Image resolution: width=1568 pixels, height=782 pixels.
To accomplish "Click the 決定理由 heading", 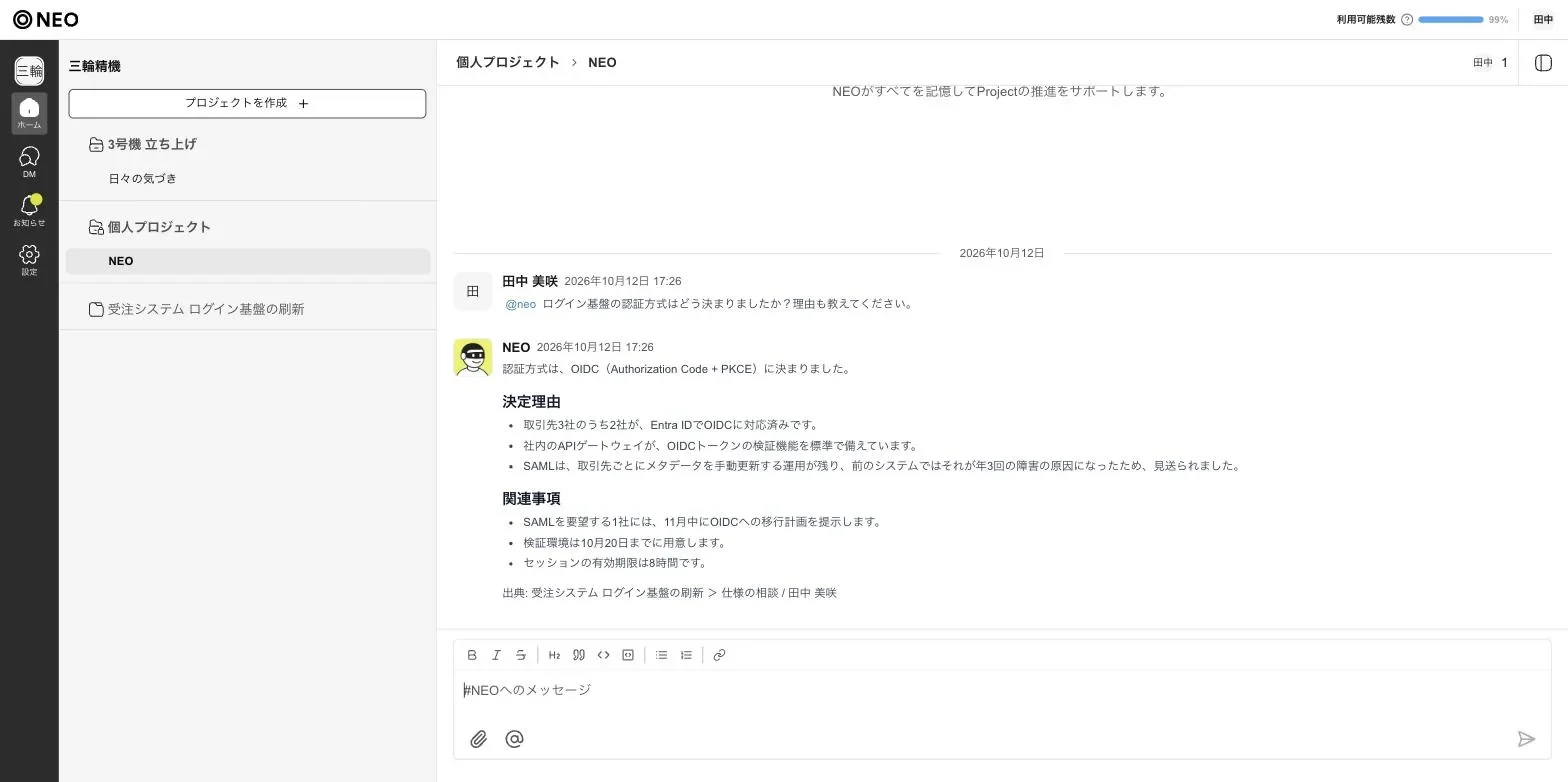I will click(531, 402).
